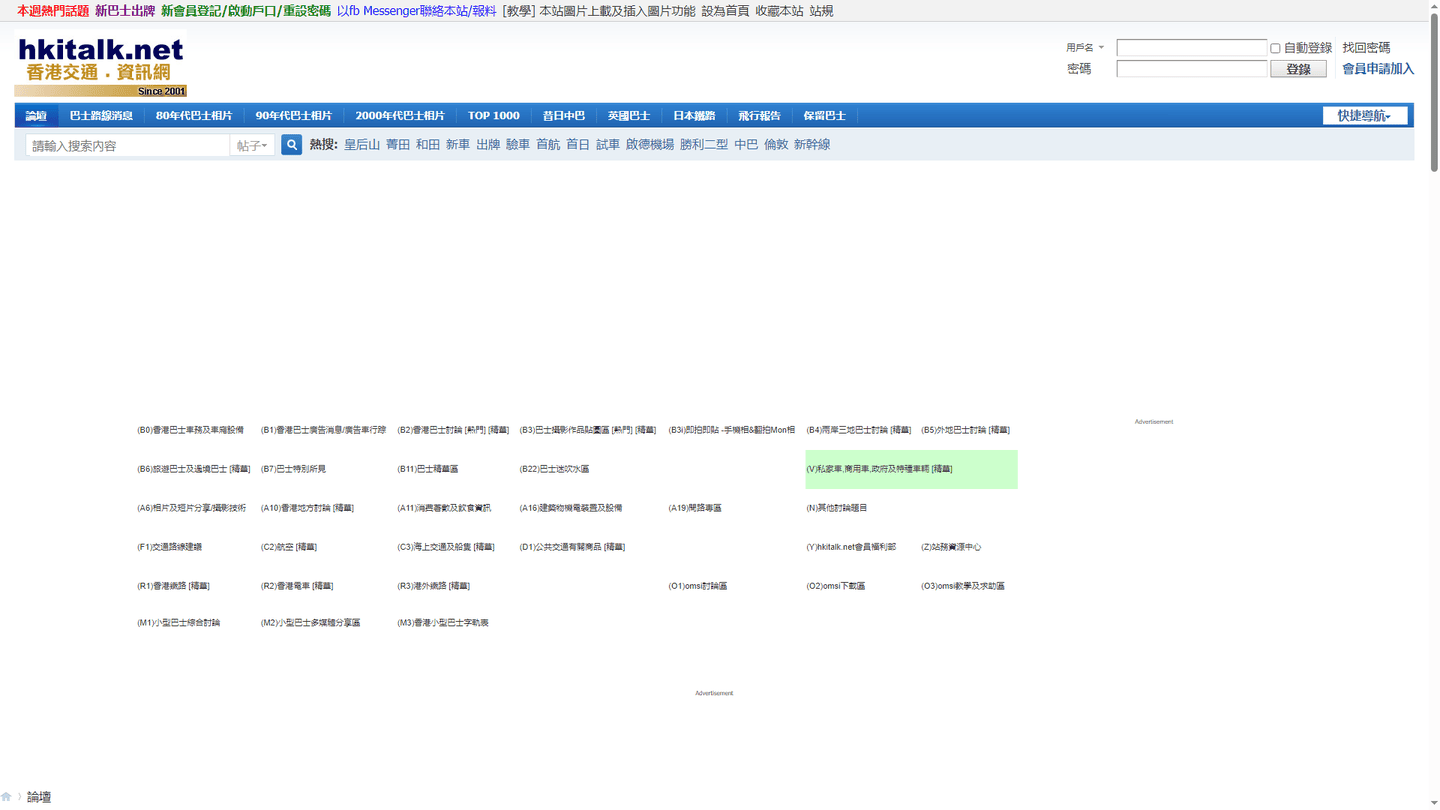Click the 找回密碼 link
Screen dimensions: 1440x810
tap(1366, 48)
